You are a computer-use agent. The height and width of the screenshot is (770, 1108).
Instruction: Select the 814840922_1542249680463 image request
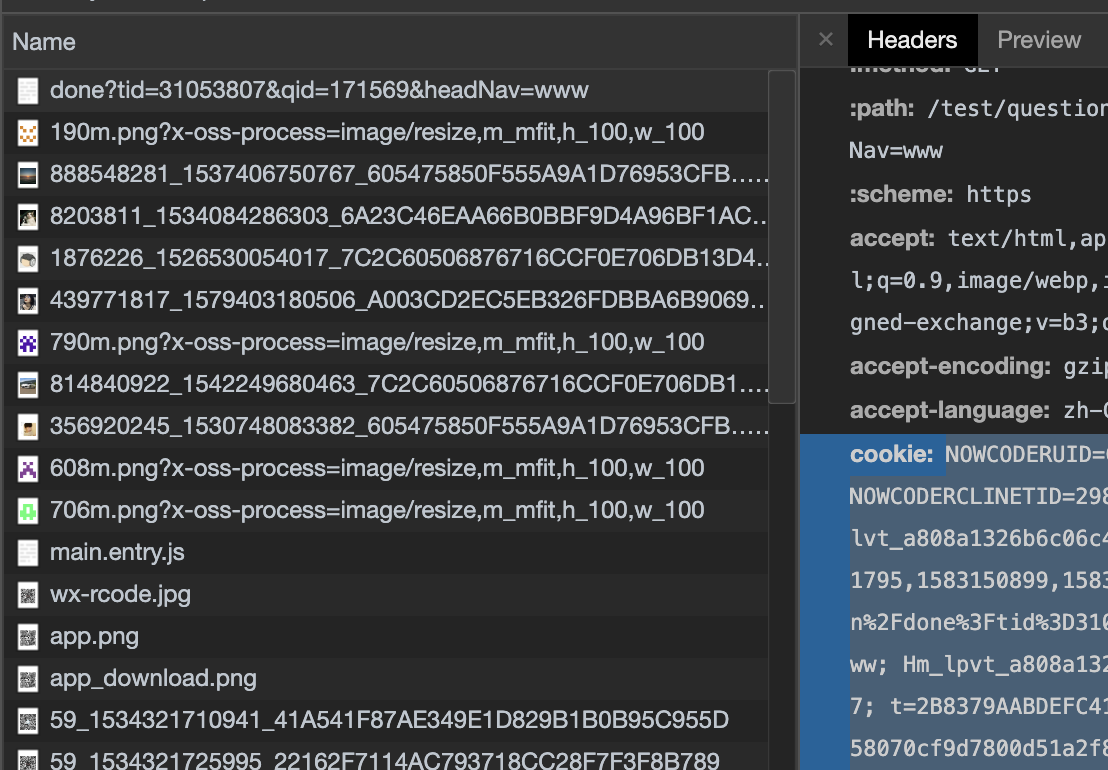point(386,384)
